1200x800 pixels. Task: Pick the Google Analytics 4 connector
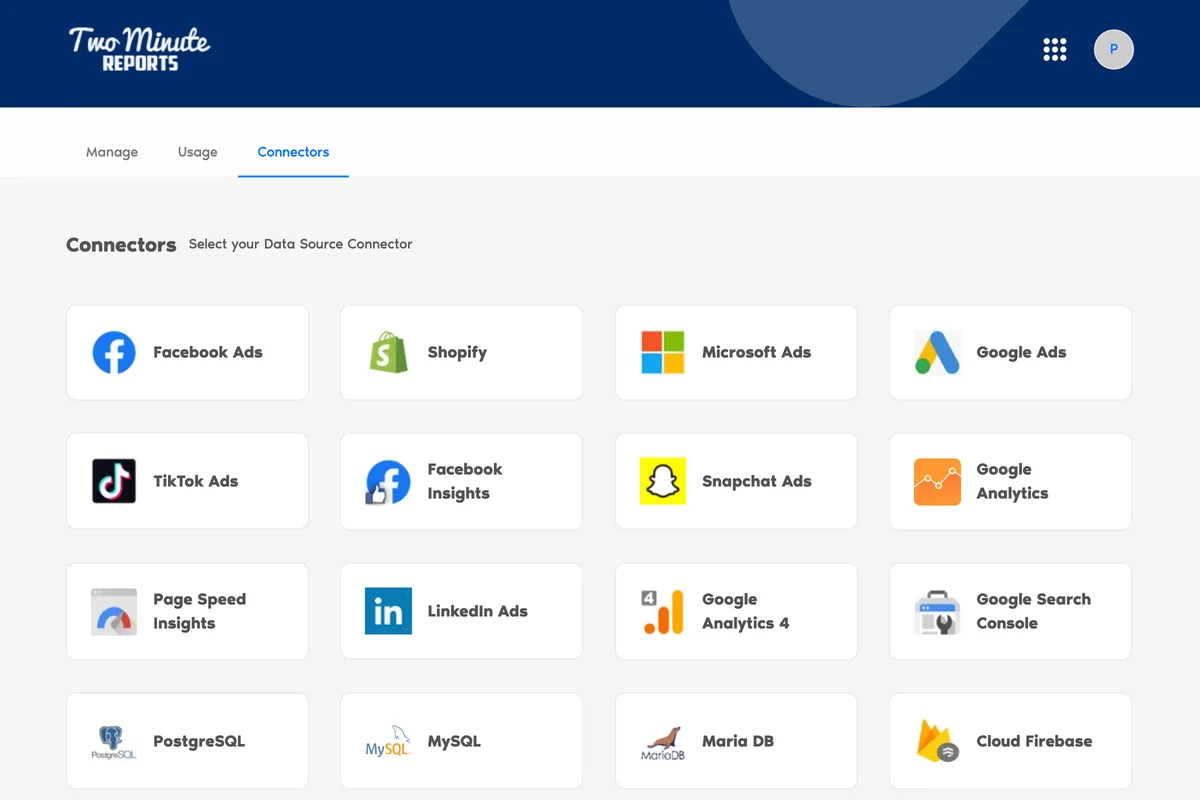point(736,611)
